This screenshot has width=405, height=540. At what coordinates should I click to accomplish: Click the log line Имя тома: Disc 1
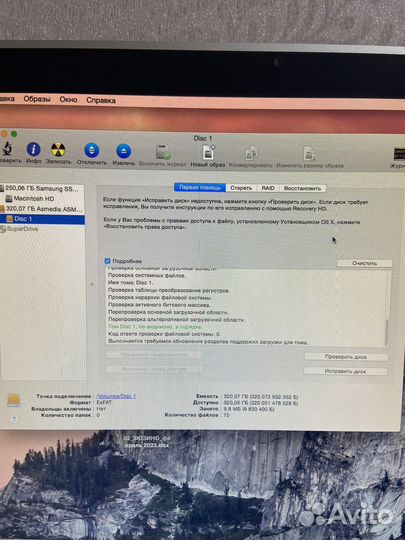[x=131, y=283]
